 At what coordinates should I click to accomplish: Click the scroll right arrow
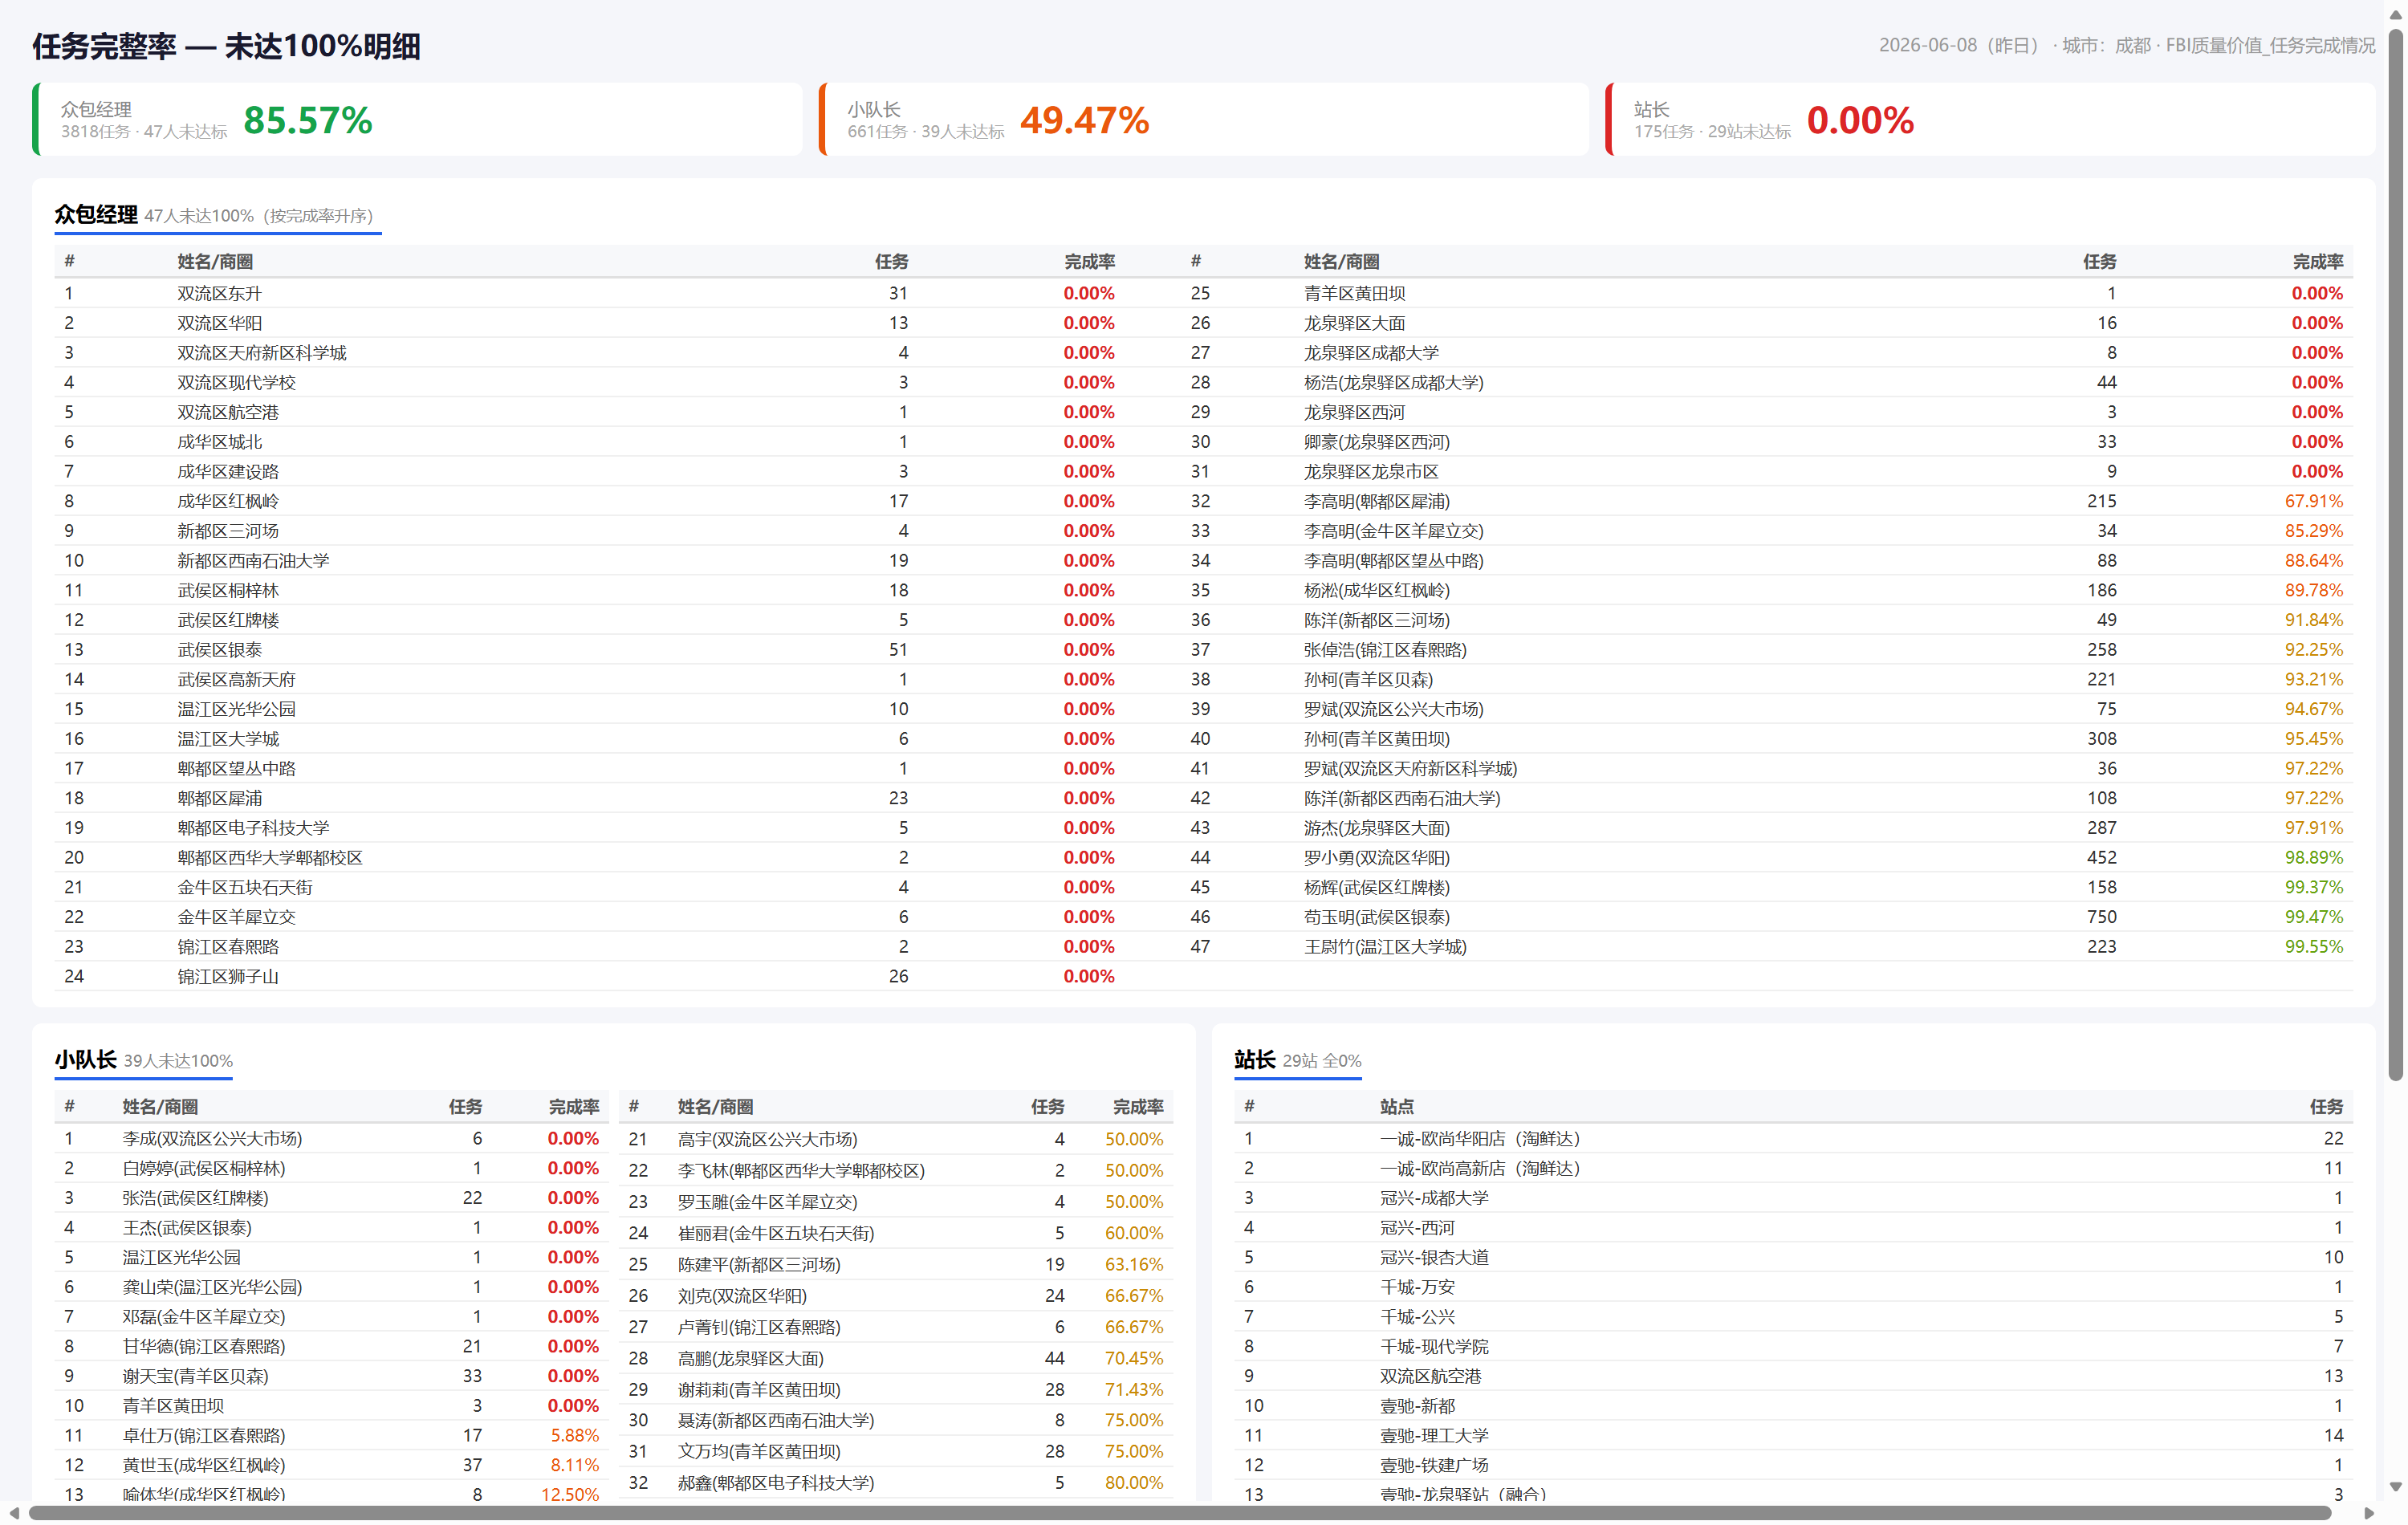pyautogui.click(x=2368, y=1513)
